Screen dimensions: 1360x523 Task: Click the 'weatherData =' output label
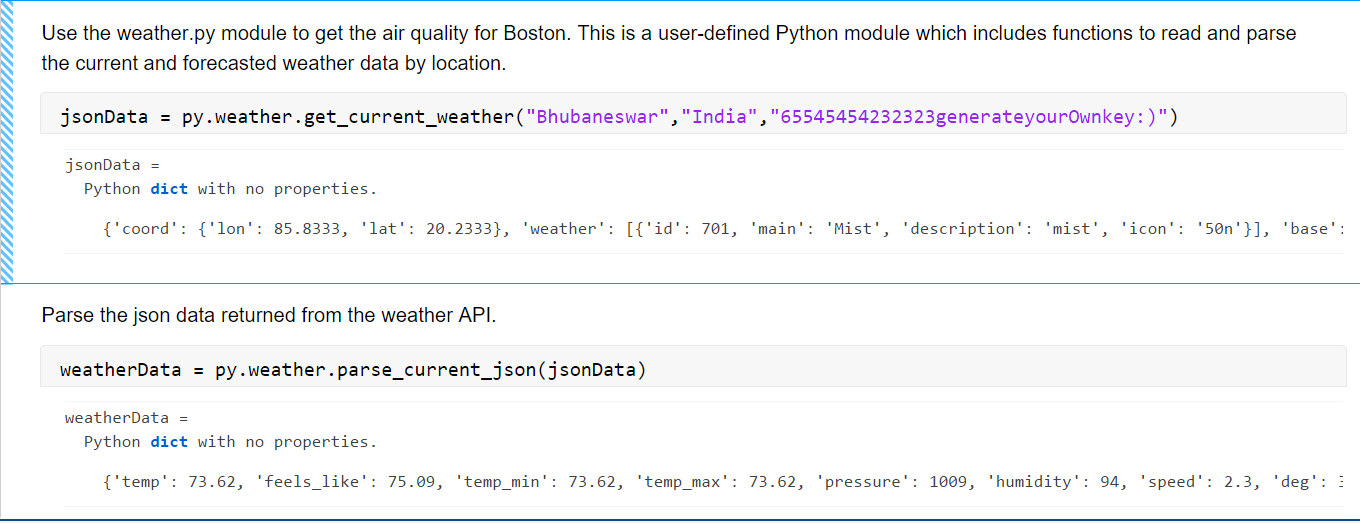126,417
